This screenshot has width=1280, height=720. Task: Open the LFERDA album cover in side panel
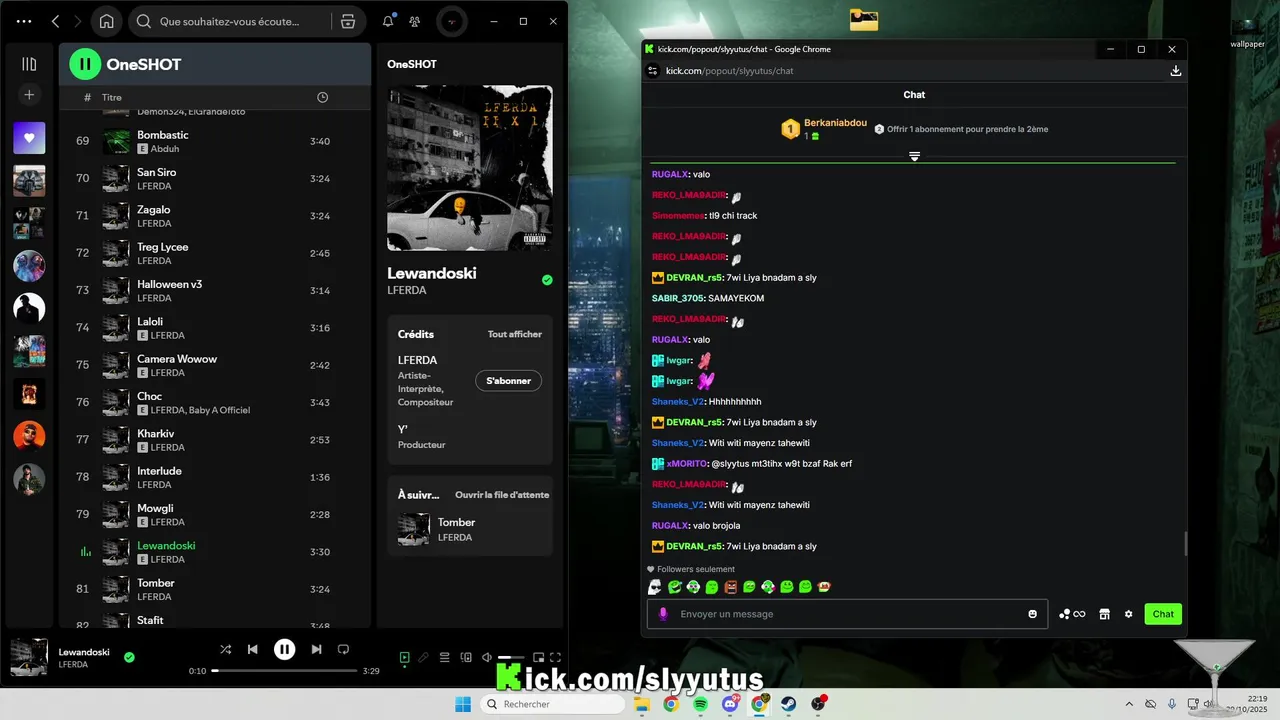[x=470, y=168]
